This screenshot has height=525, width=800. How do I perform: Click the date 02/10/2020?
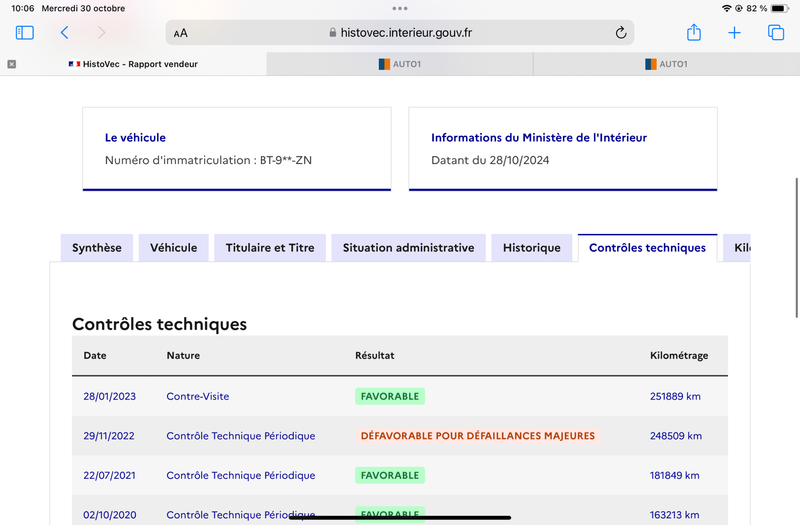tap(110, 515)
